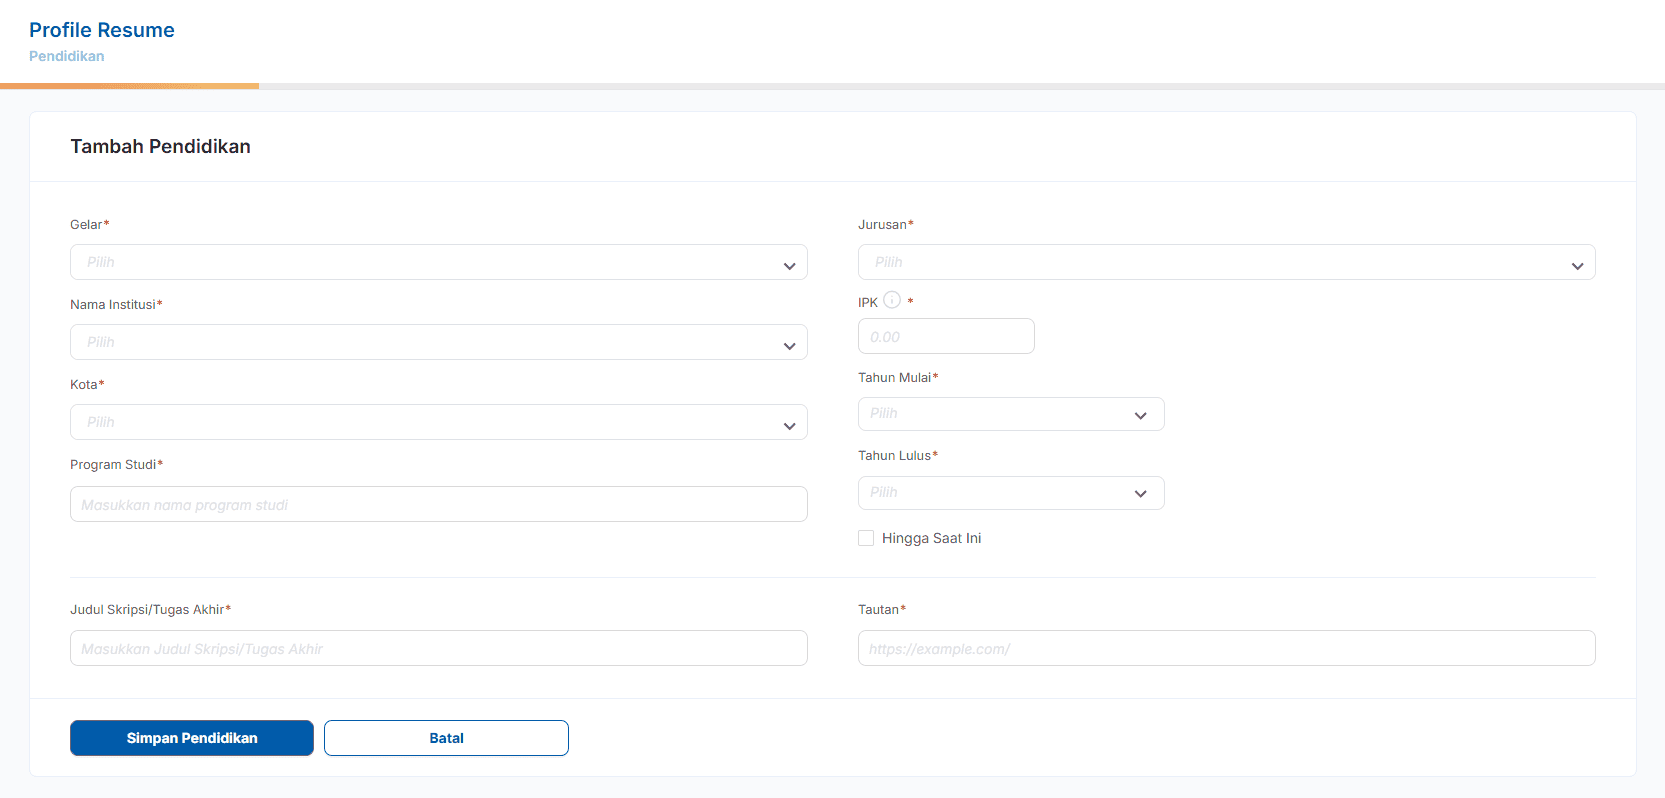Click the Gelar dropdown chevron arrow
This screenshot has width=1665, height=798.
click(x=789, y=266)
